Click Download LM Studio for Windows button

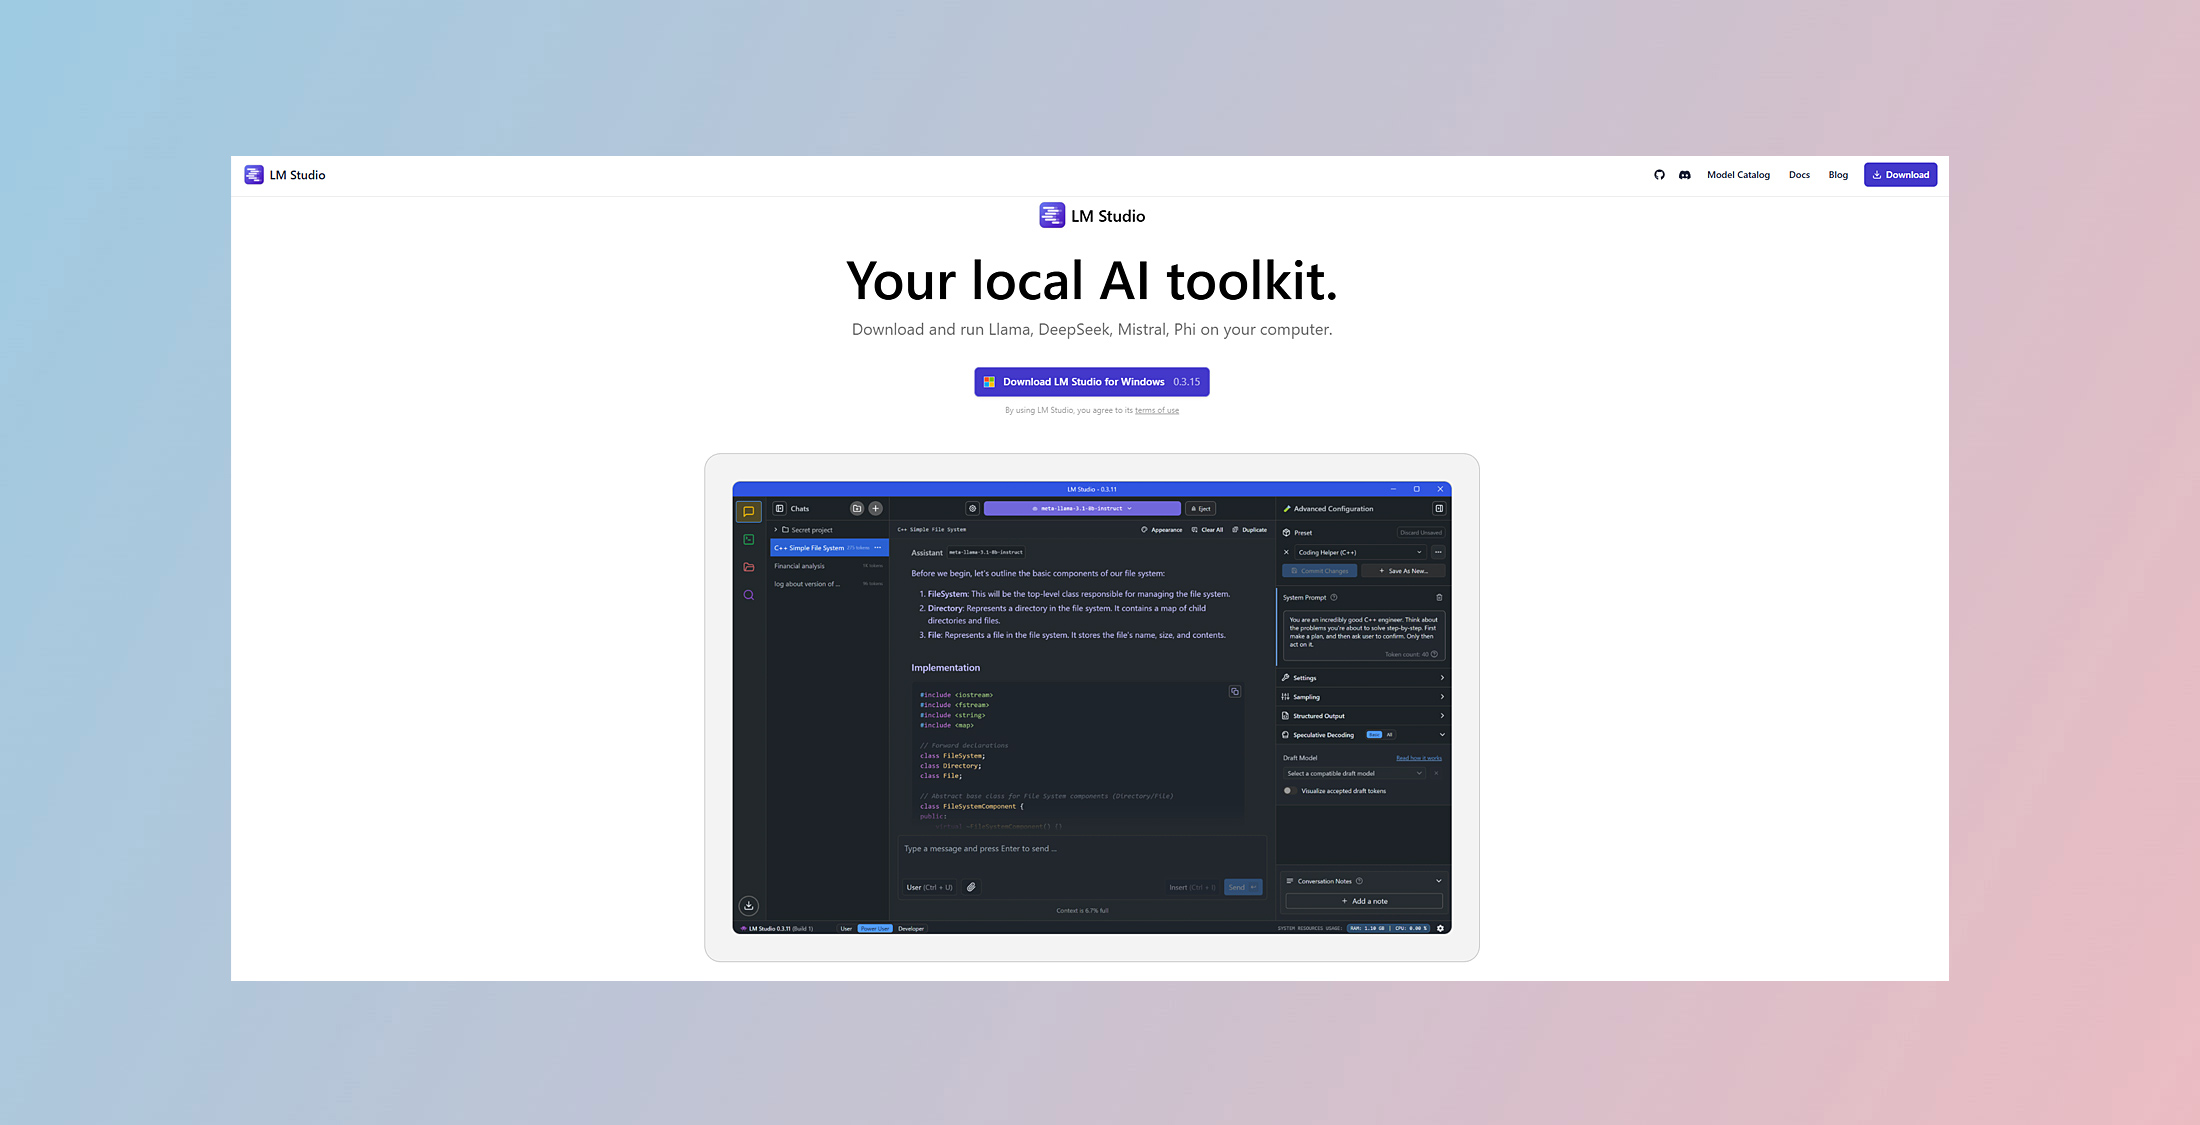tap(1091, 382)
